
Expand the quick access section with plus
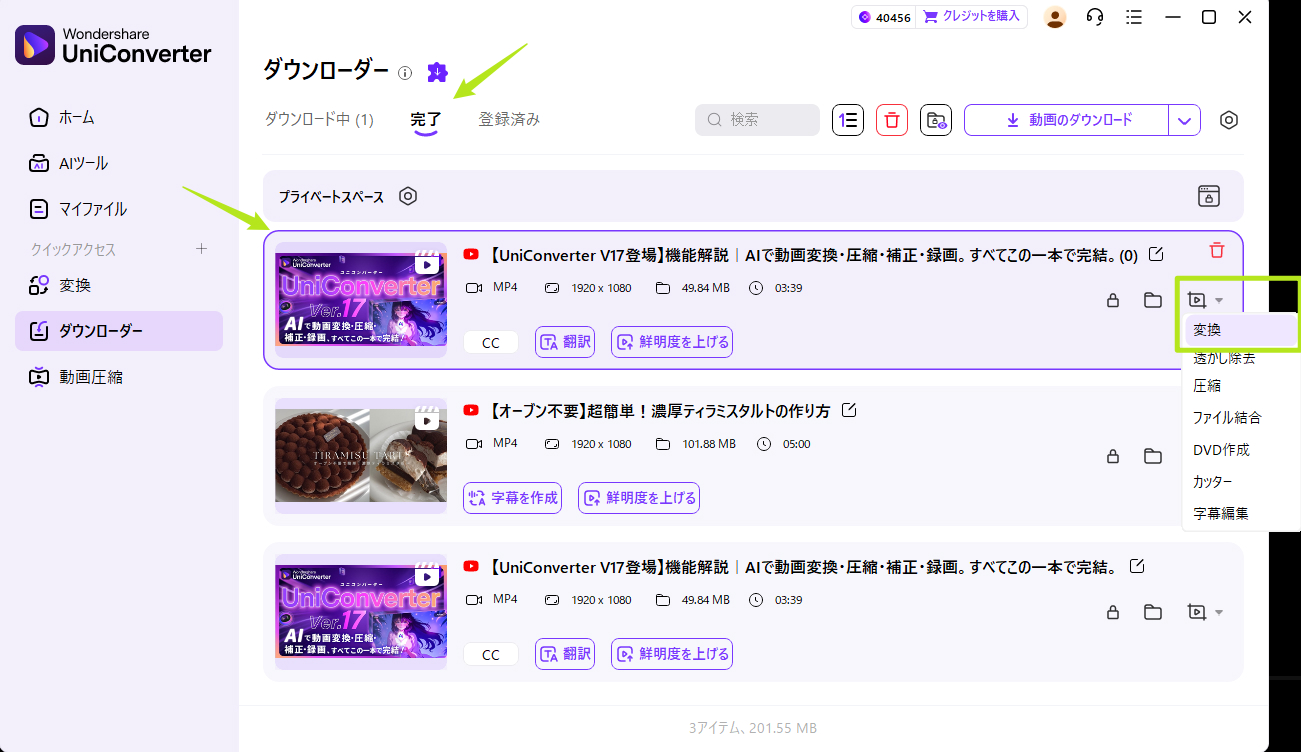pos(201,248)
